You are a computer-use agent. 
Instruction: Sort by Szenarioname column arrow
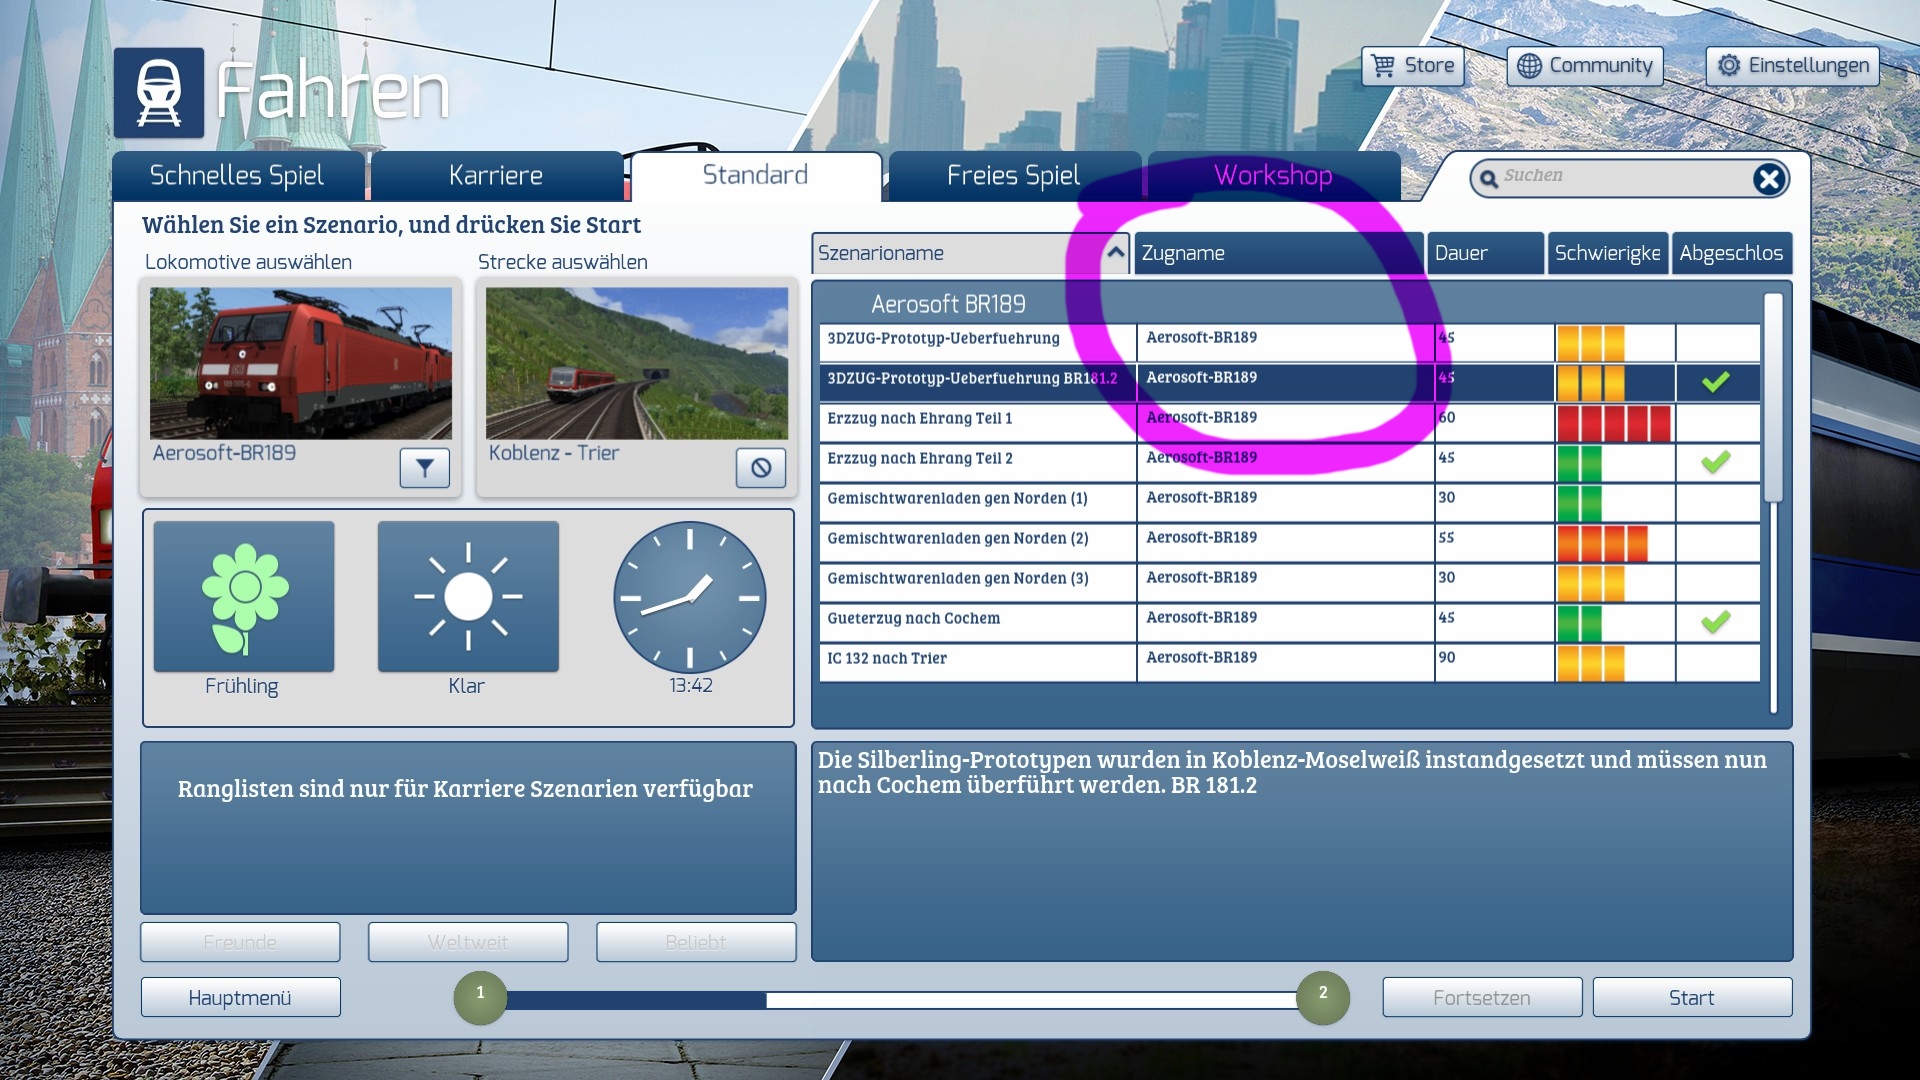tap(1115, 253)
